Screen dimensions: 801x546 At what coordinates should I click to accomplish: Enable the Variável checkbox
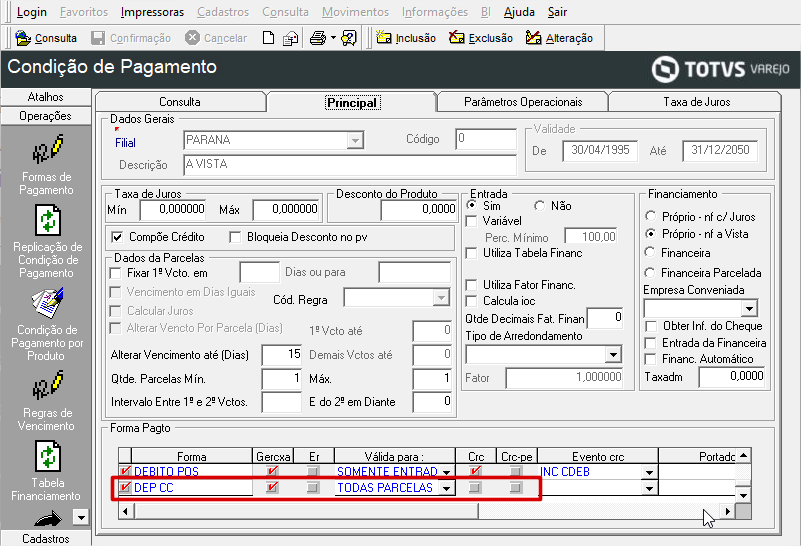472,221
